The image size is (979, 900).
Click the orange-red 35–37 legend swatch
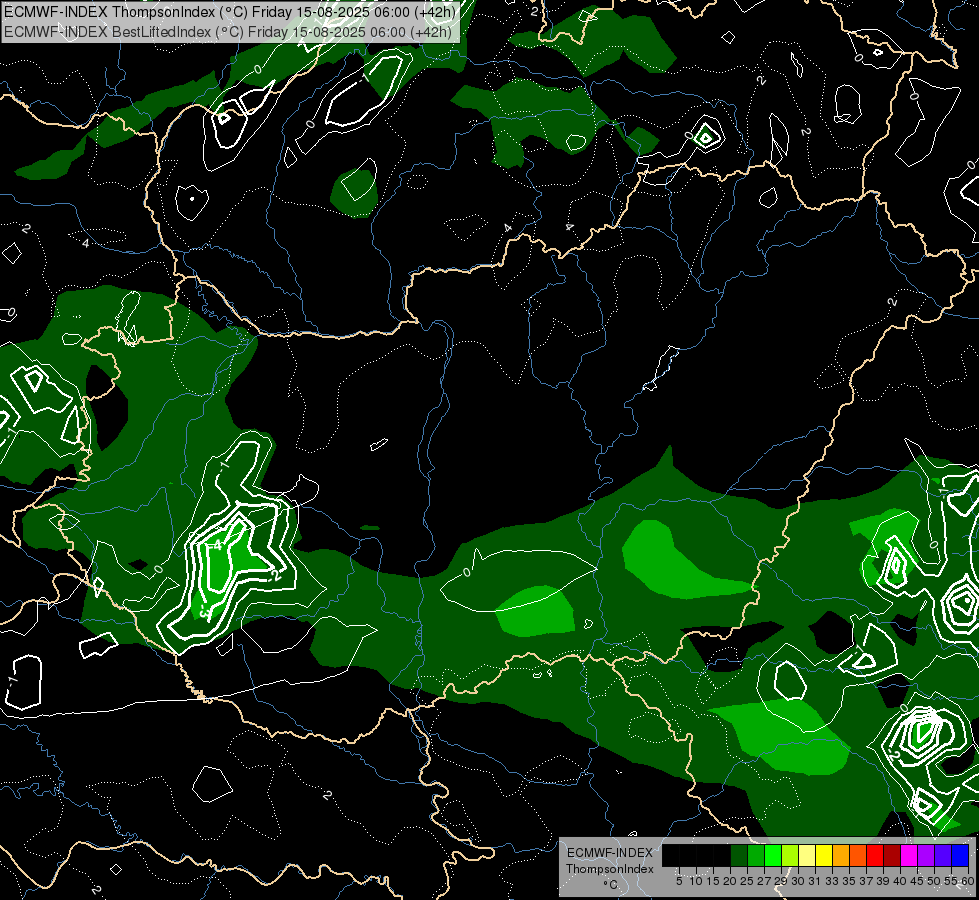pos(858,855)
